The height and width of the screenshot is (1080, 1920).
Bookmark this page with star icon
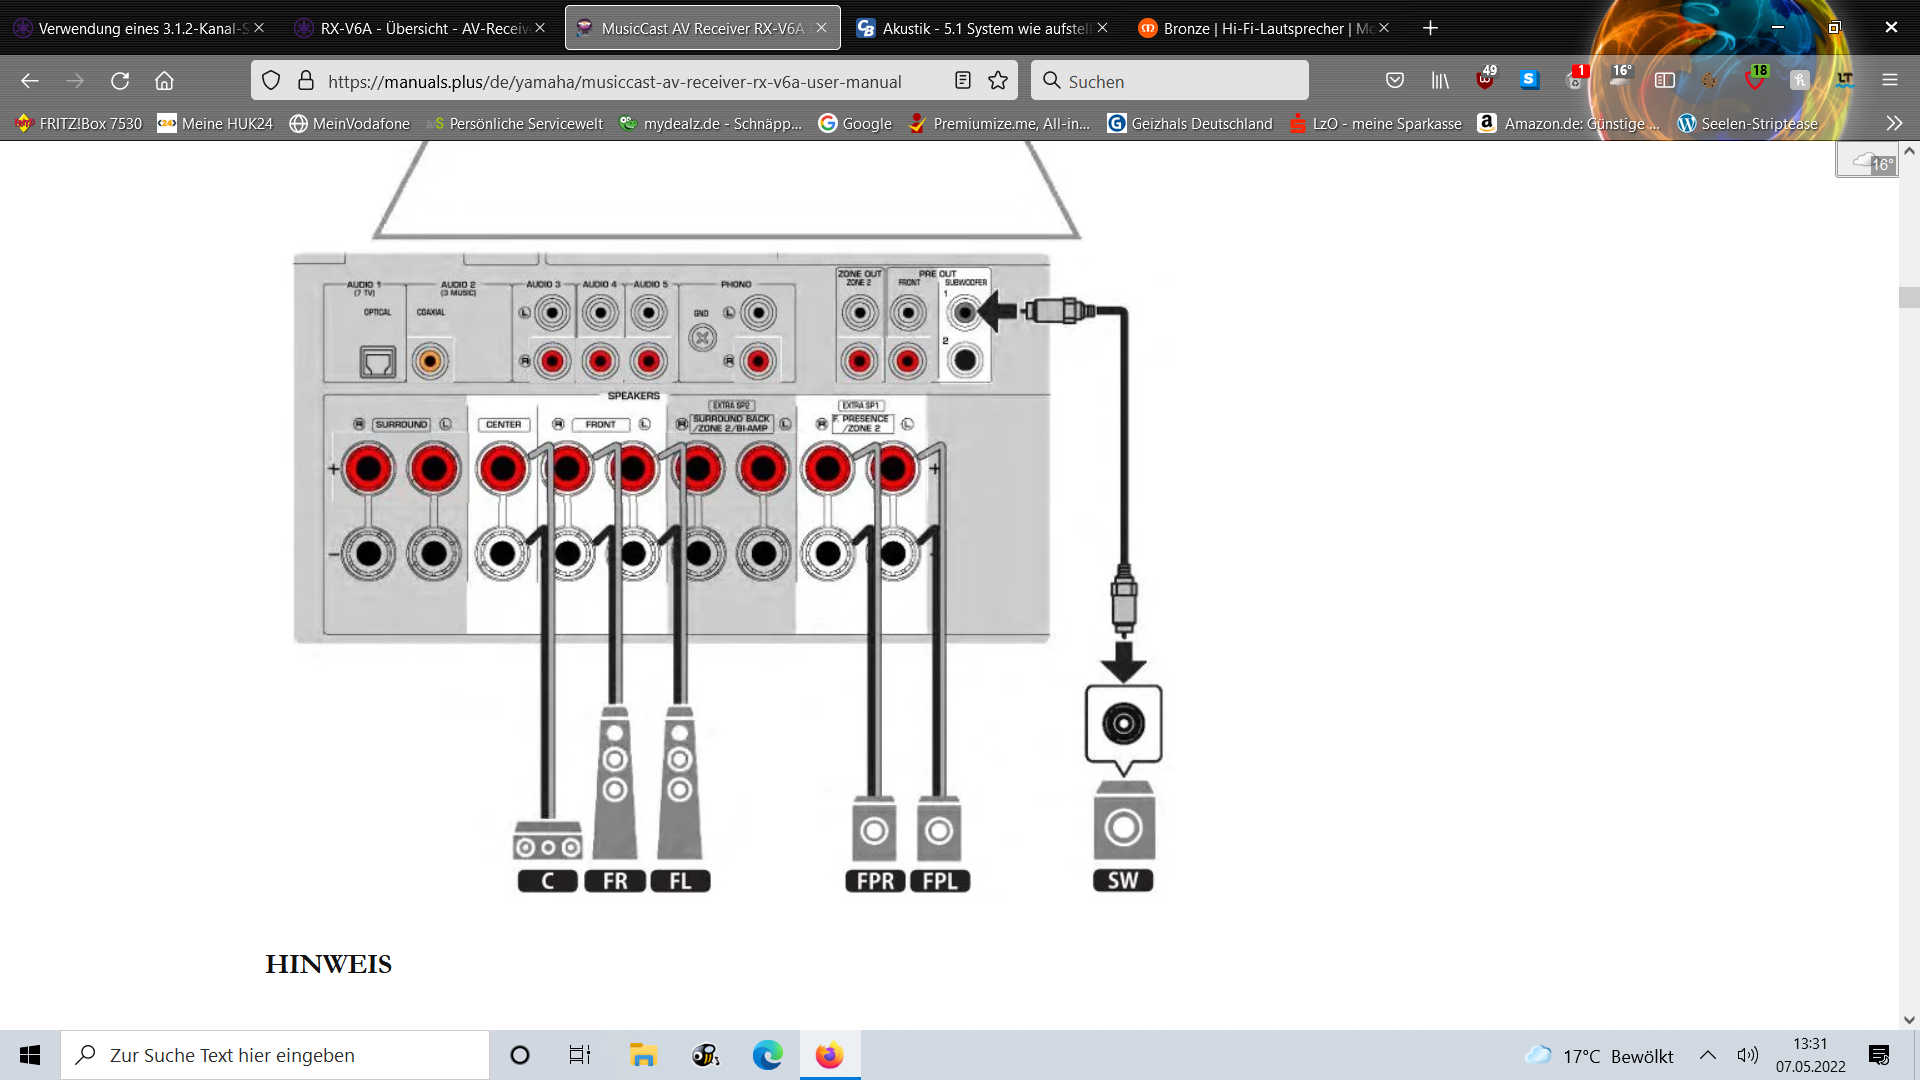998,81
